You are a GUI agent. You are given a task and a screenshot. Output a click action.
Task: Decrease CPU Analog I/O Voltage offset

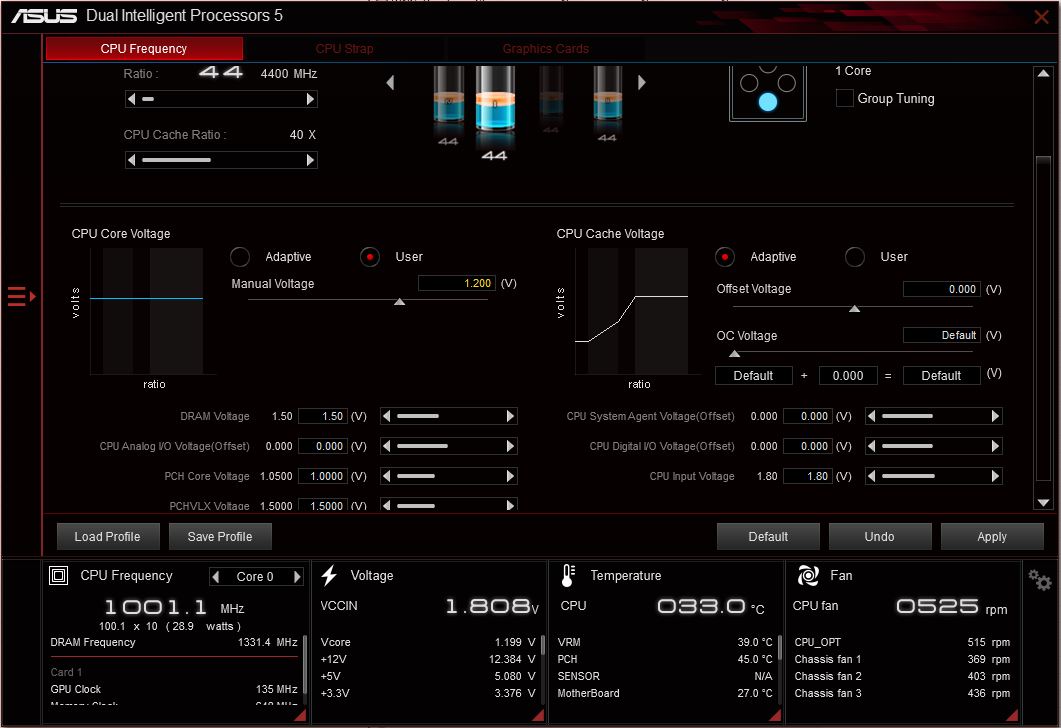click(386, 446)
